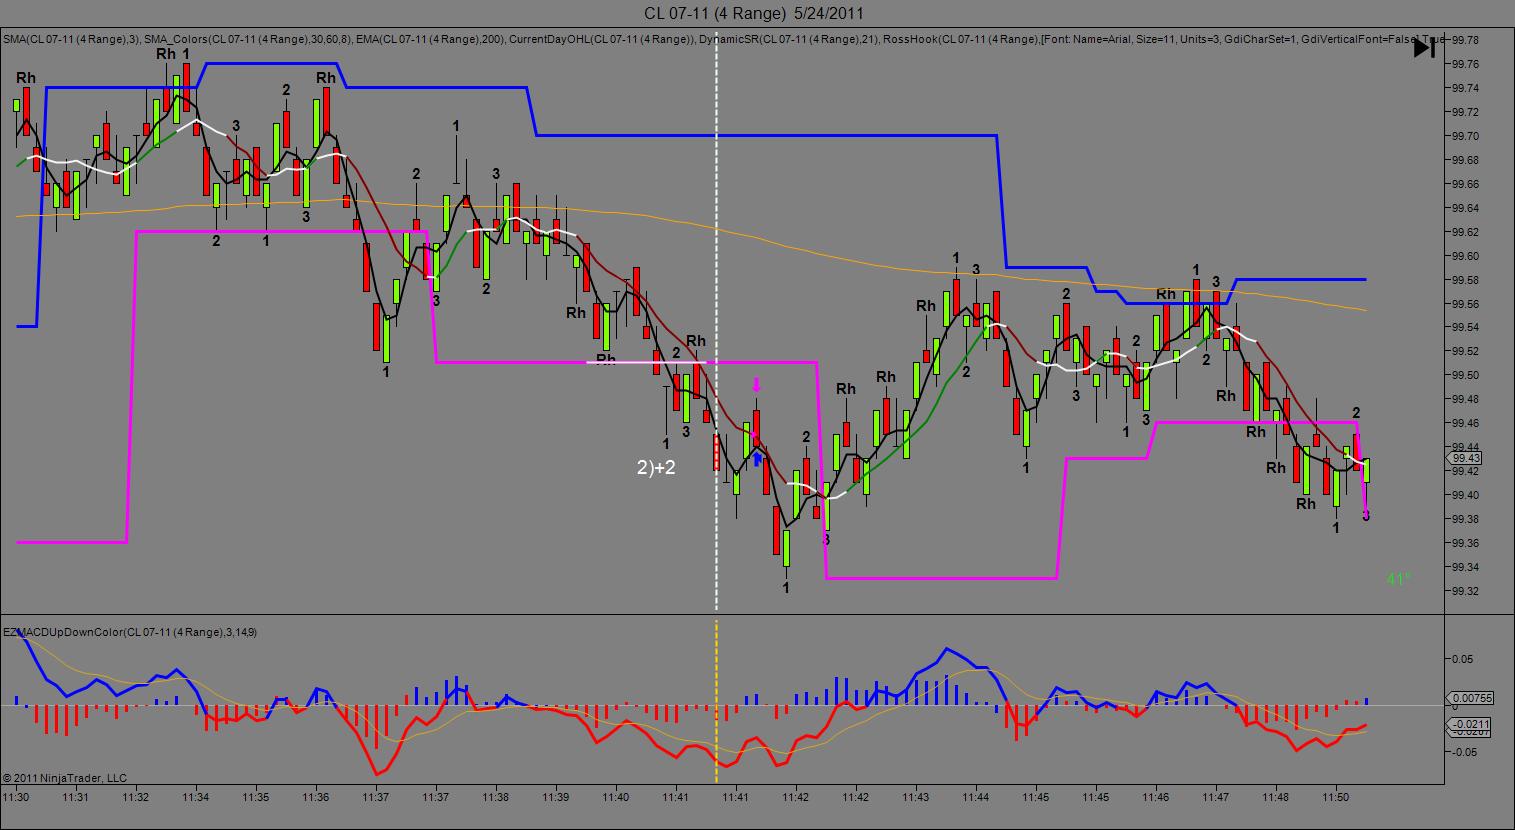Click the EZMACDUpDownColor panel label

click(x=130, y=632)
